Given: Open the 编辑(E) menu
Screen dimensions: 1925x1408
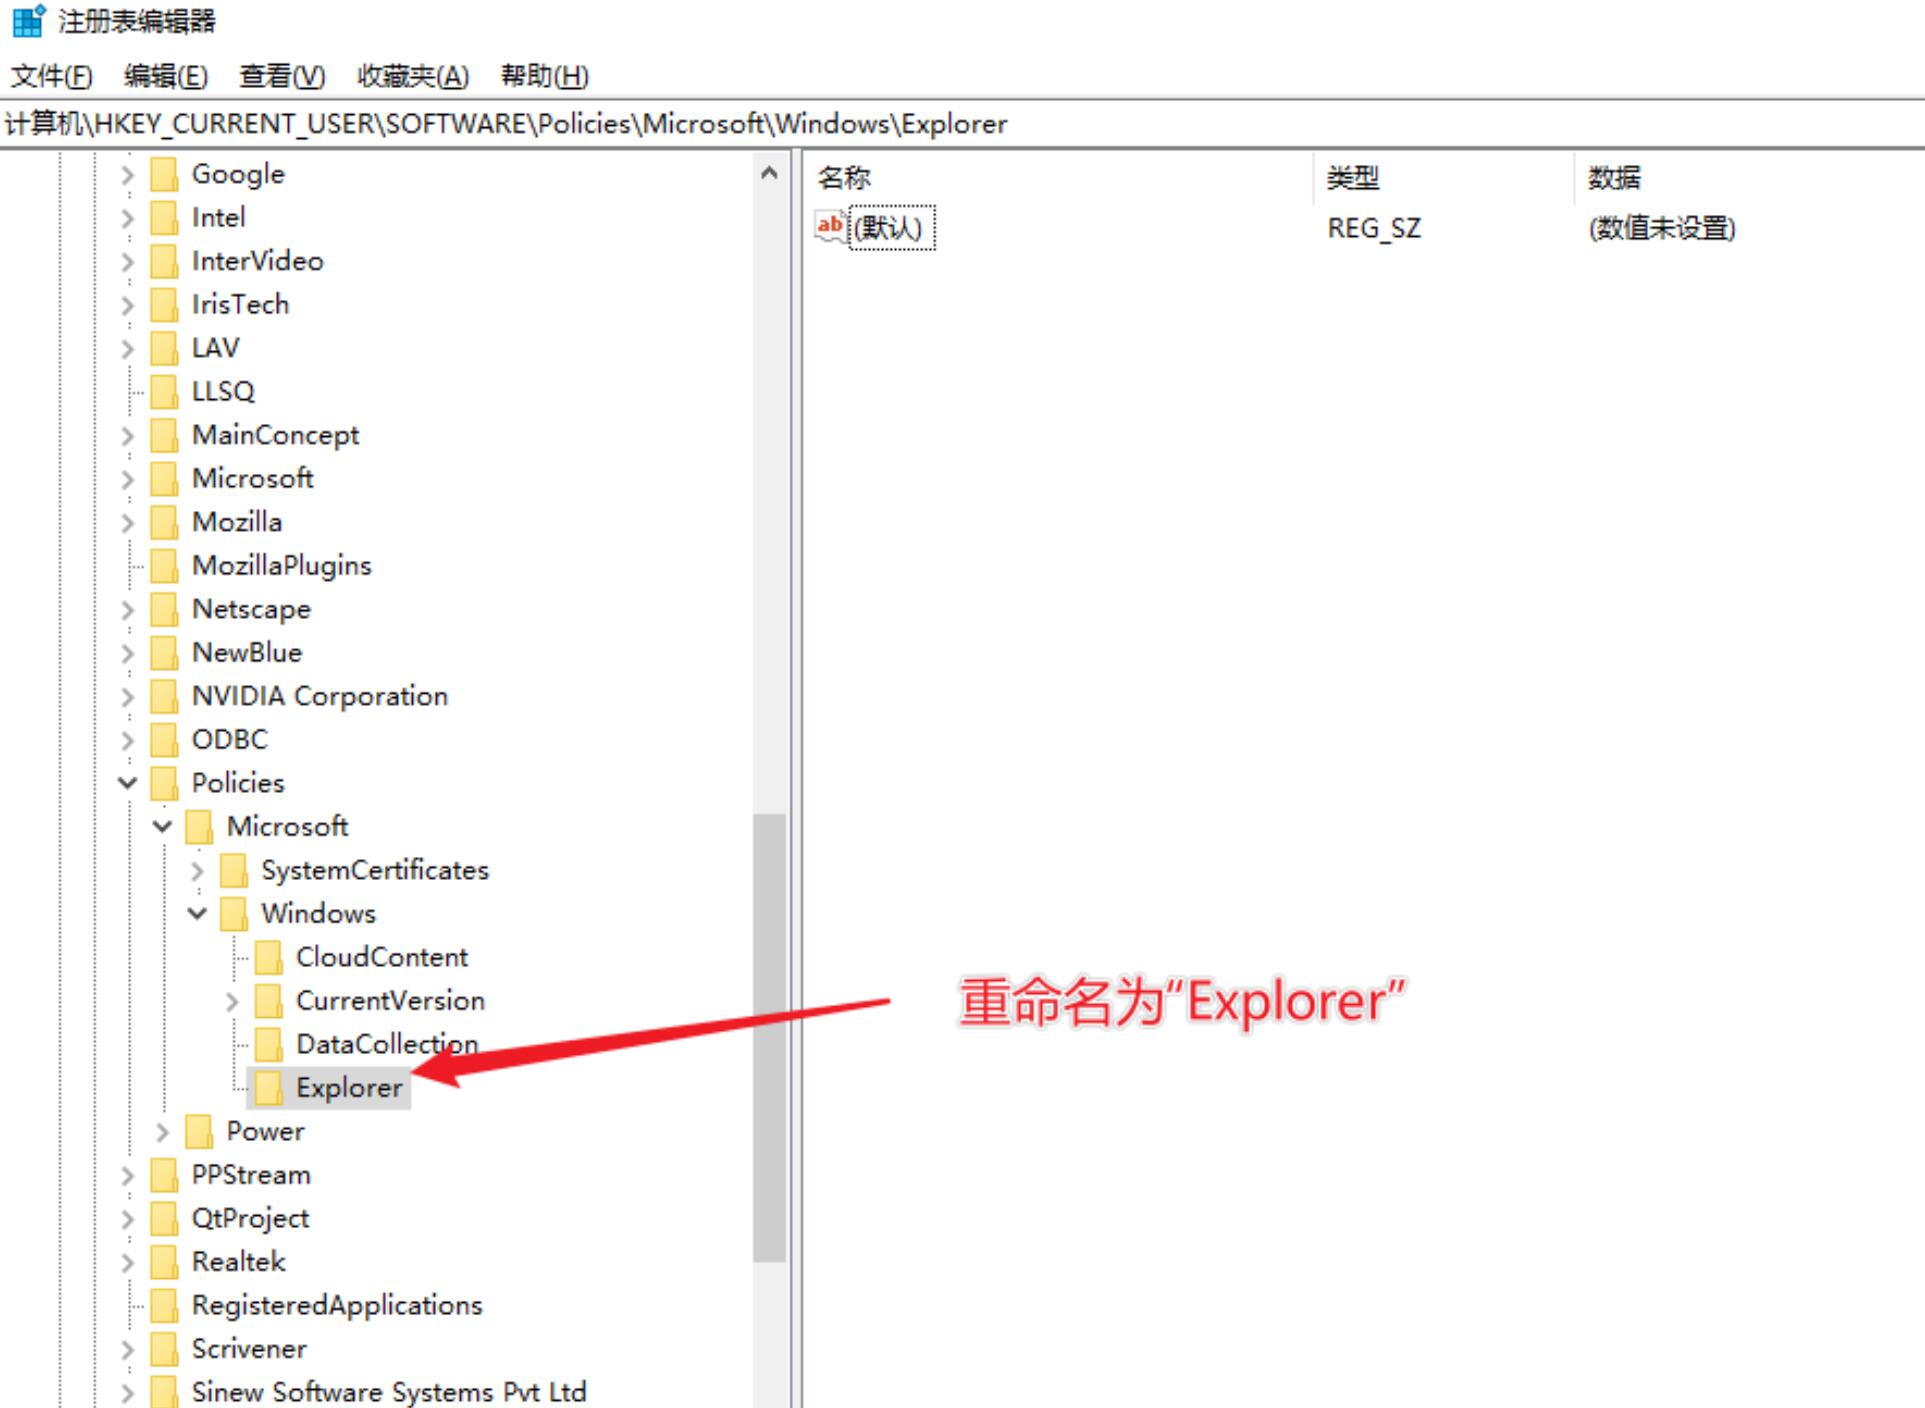Looking at the screenshot, I should [166, 76].
